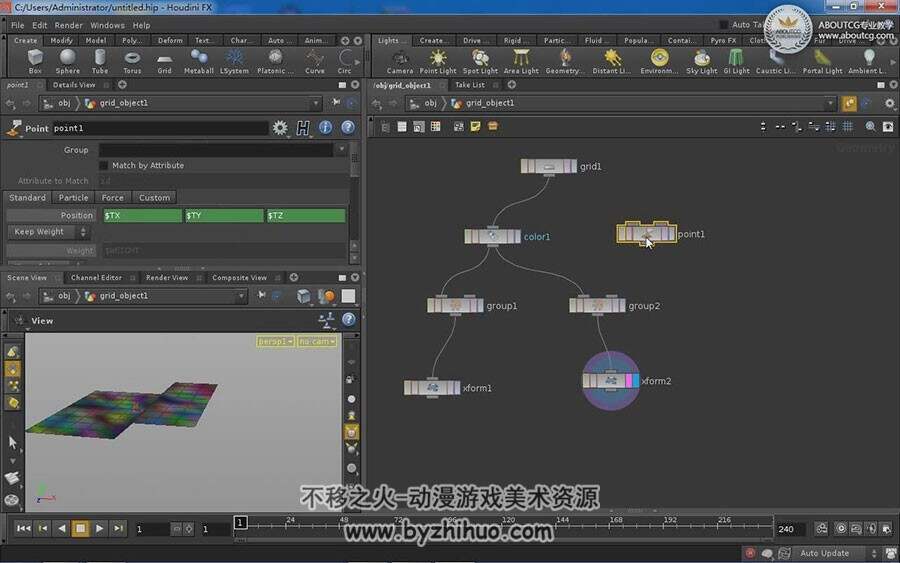
Task: Open the Take List tab
Action: point(470,85)
